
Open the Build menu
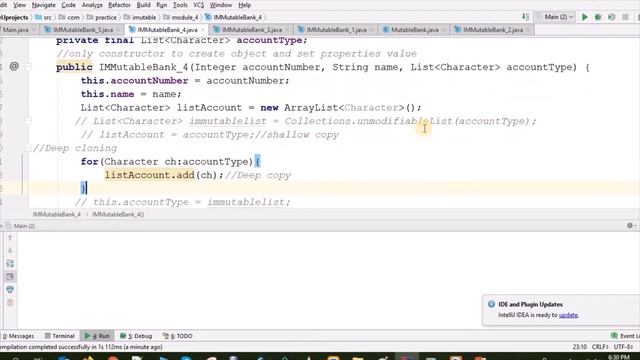143,5
